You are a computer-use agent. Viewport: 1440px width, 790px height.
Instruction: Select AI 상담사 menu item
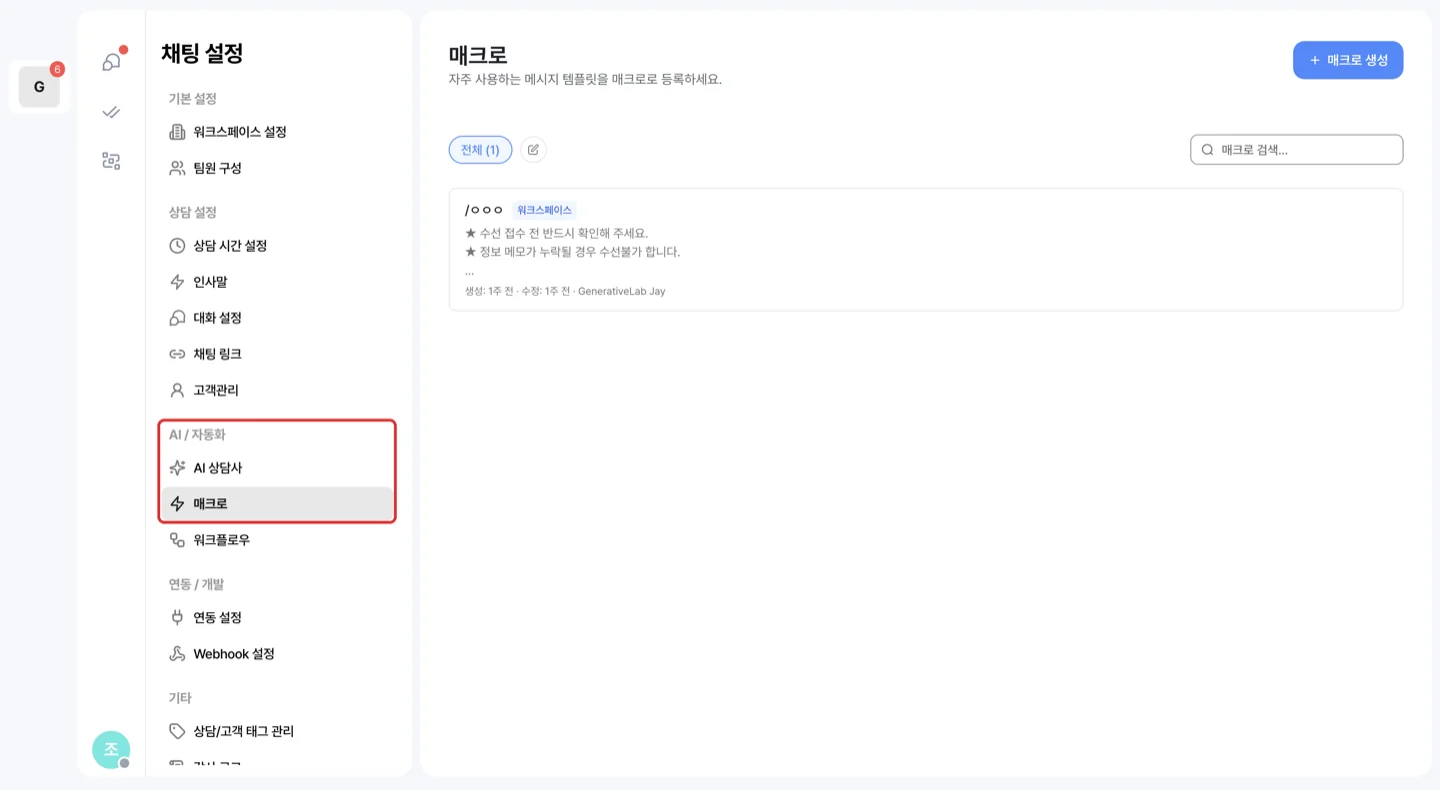point(277,468)
